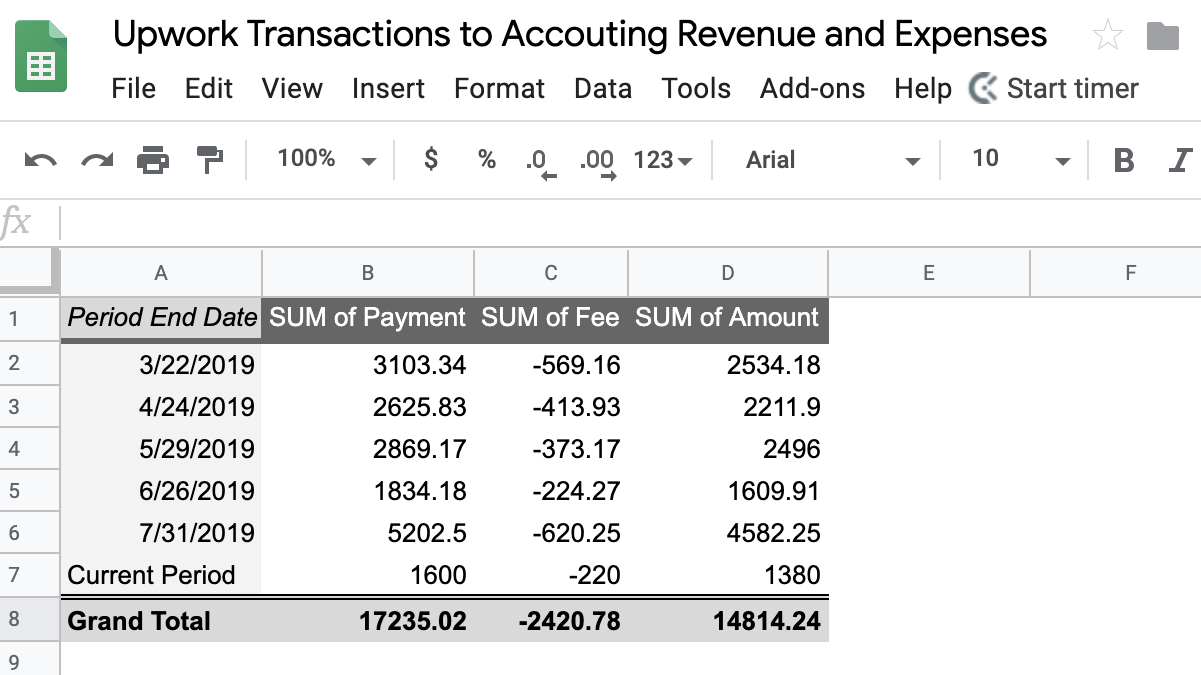Select column C header
Image resolution: width=1201 pixels, height=675 pixels.
pyautogui.click(x=551, y=273)
